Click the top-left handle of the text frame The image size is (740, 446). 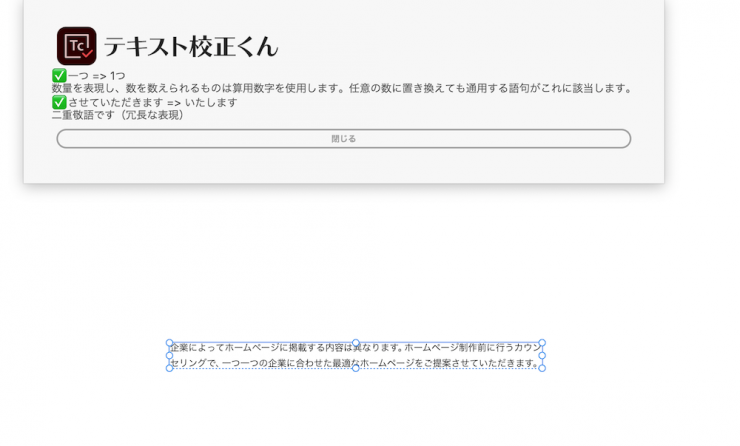(x=169, y=343)
